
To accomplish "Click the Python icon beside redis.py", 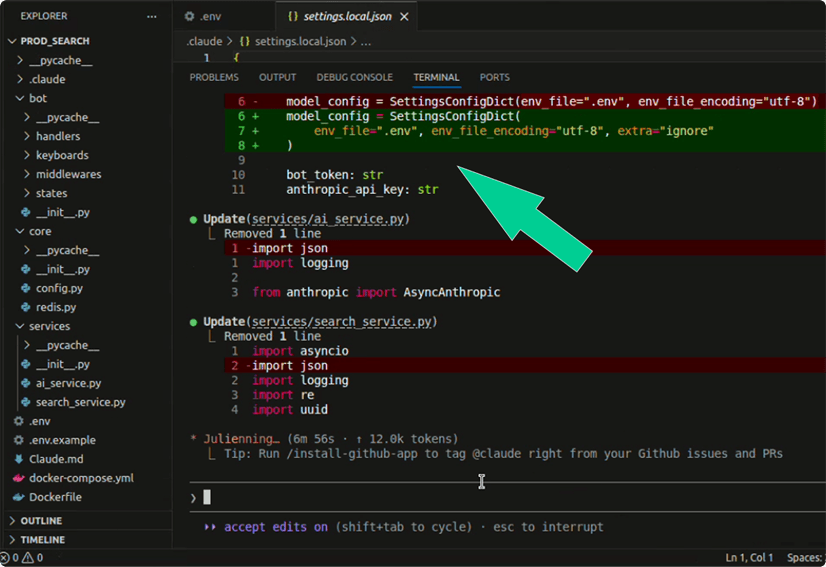I will click(26, 307).
